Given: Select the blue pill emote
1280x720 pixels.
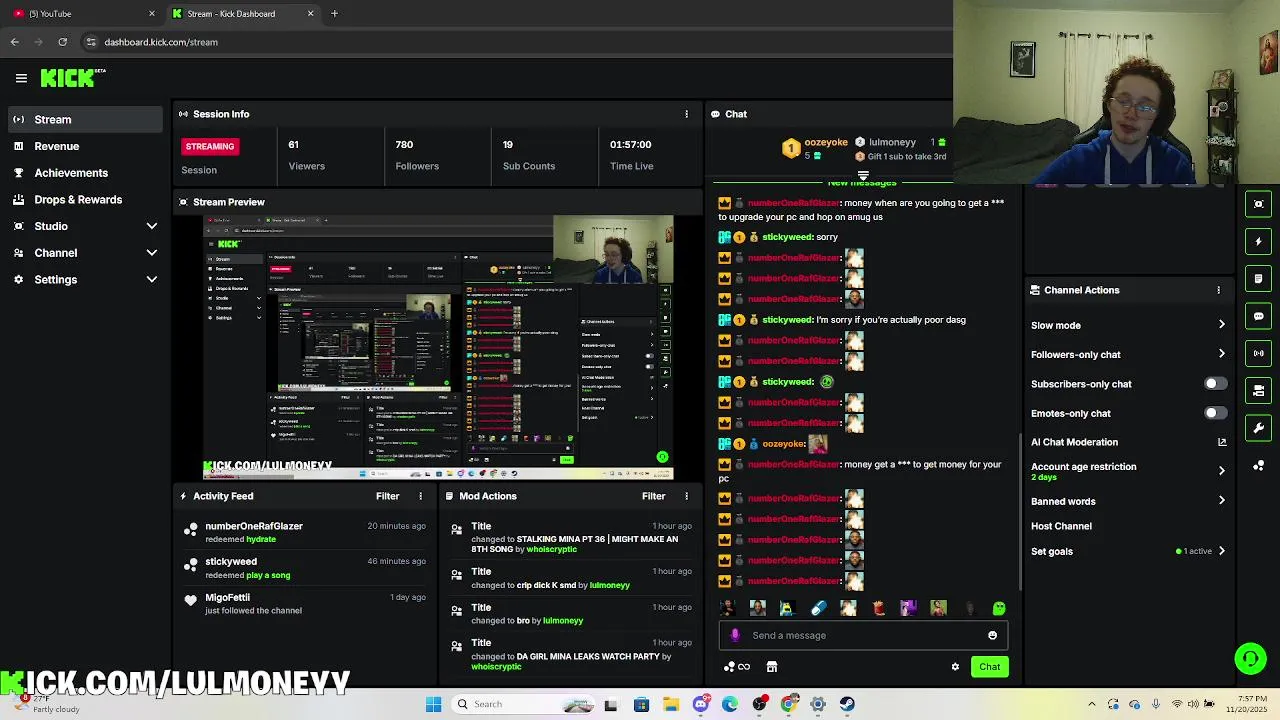Looking at the screenshot, I should click(818, 608).
